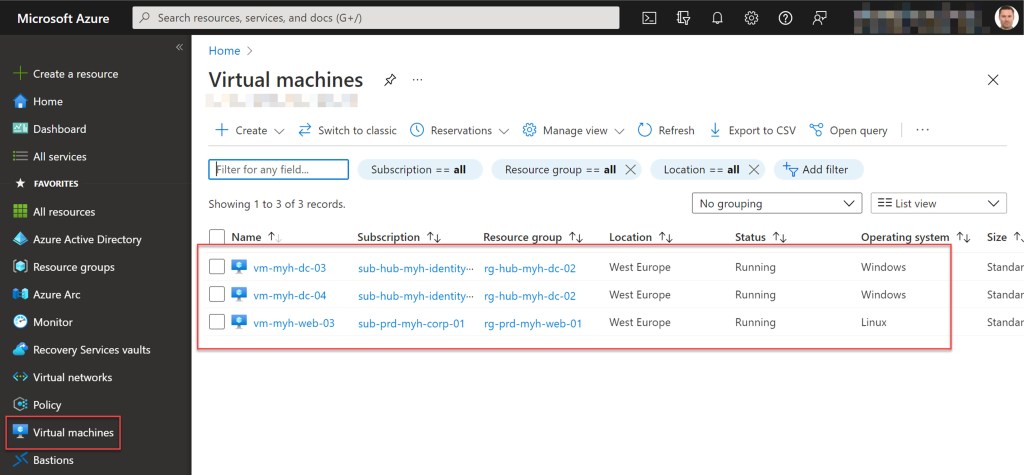Tick the vm-myh-dc-04 row checkbox
This screenshot has width=1024, height=475.
pos(217,295)
